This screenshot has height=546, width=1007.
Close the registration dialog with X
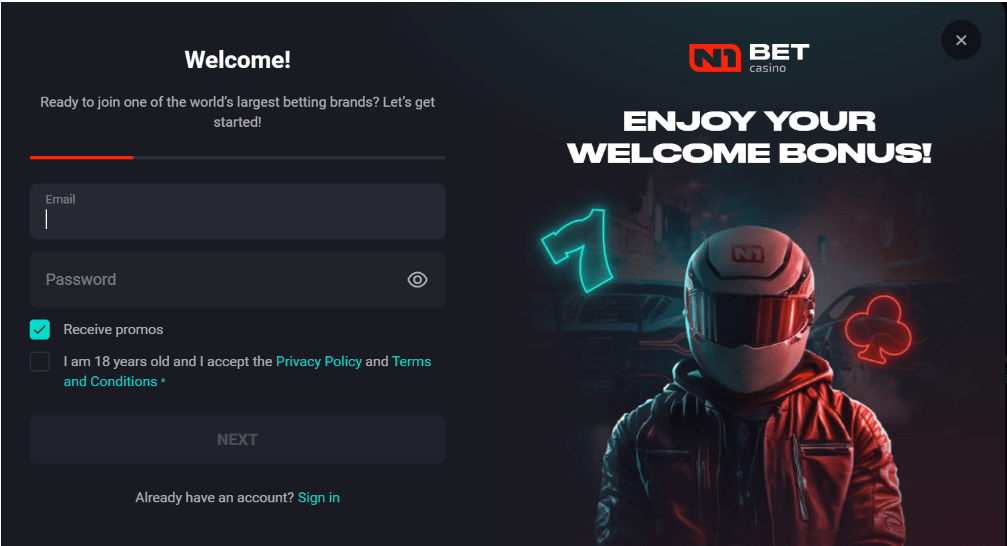pos(961,40)
